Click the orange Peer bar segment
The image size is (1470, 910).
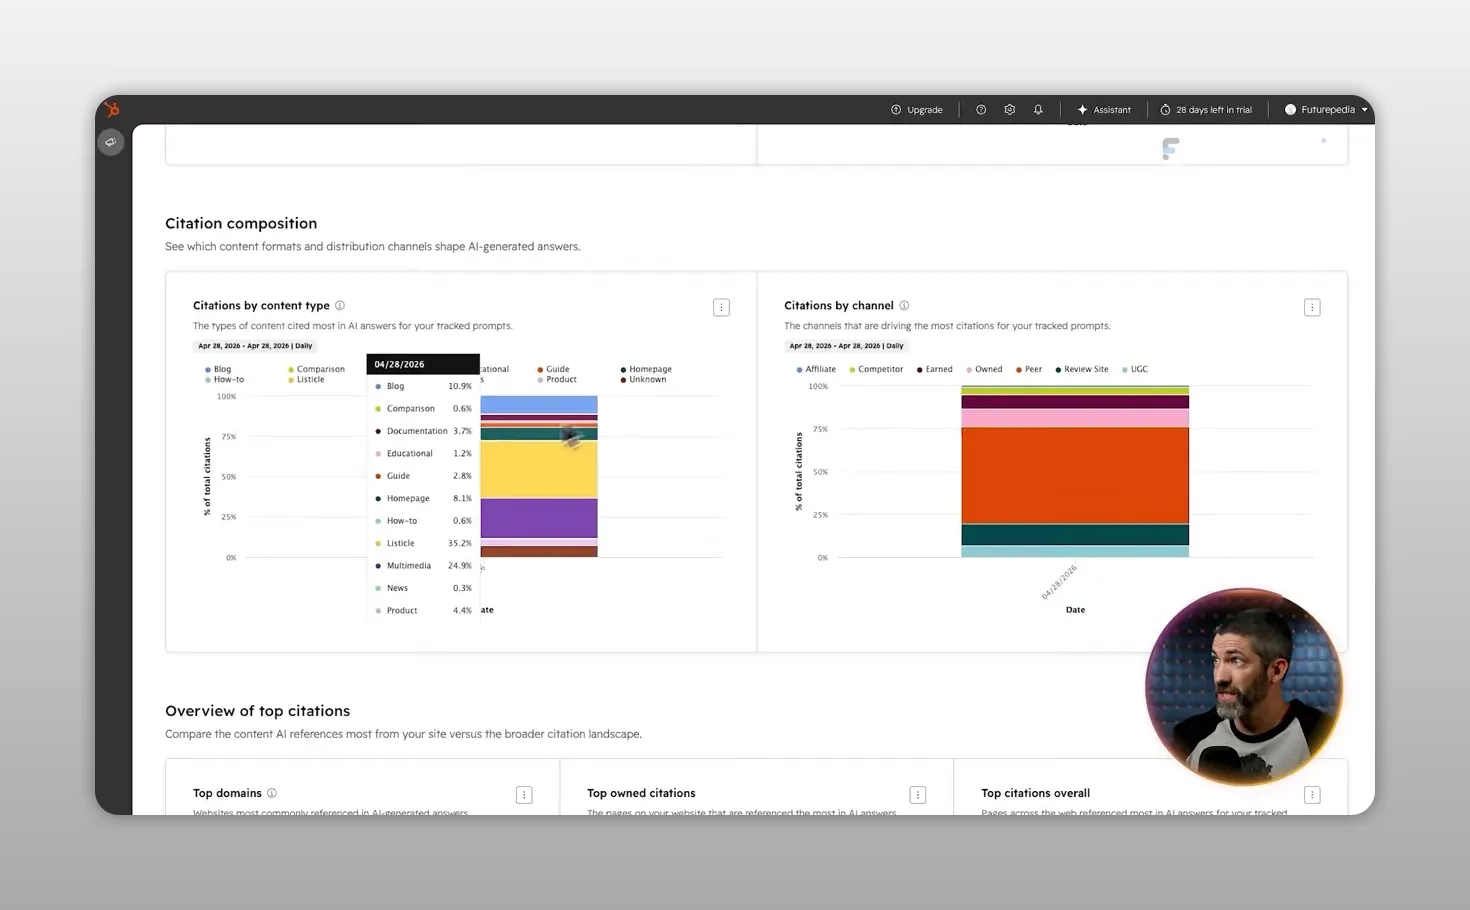pos(1075,476)
